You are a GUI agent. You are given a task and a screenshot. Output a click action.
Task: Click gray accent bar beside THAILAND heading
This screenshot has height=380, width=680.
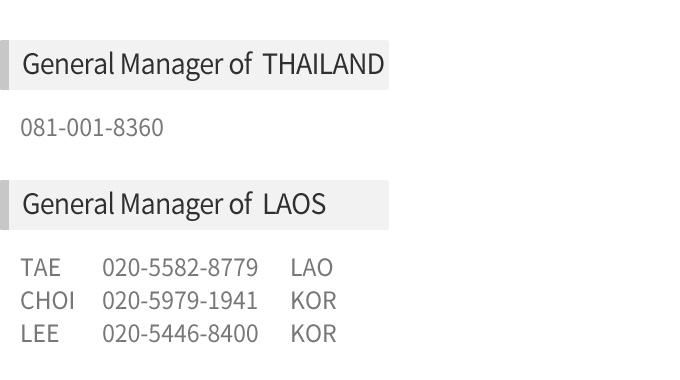(x=4, y=65)
